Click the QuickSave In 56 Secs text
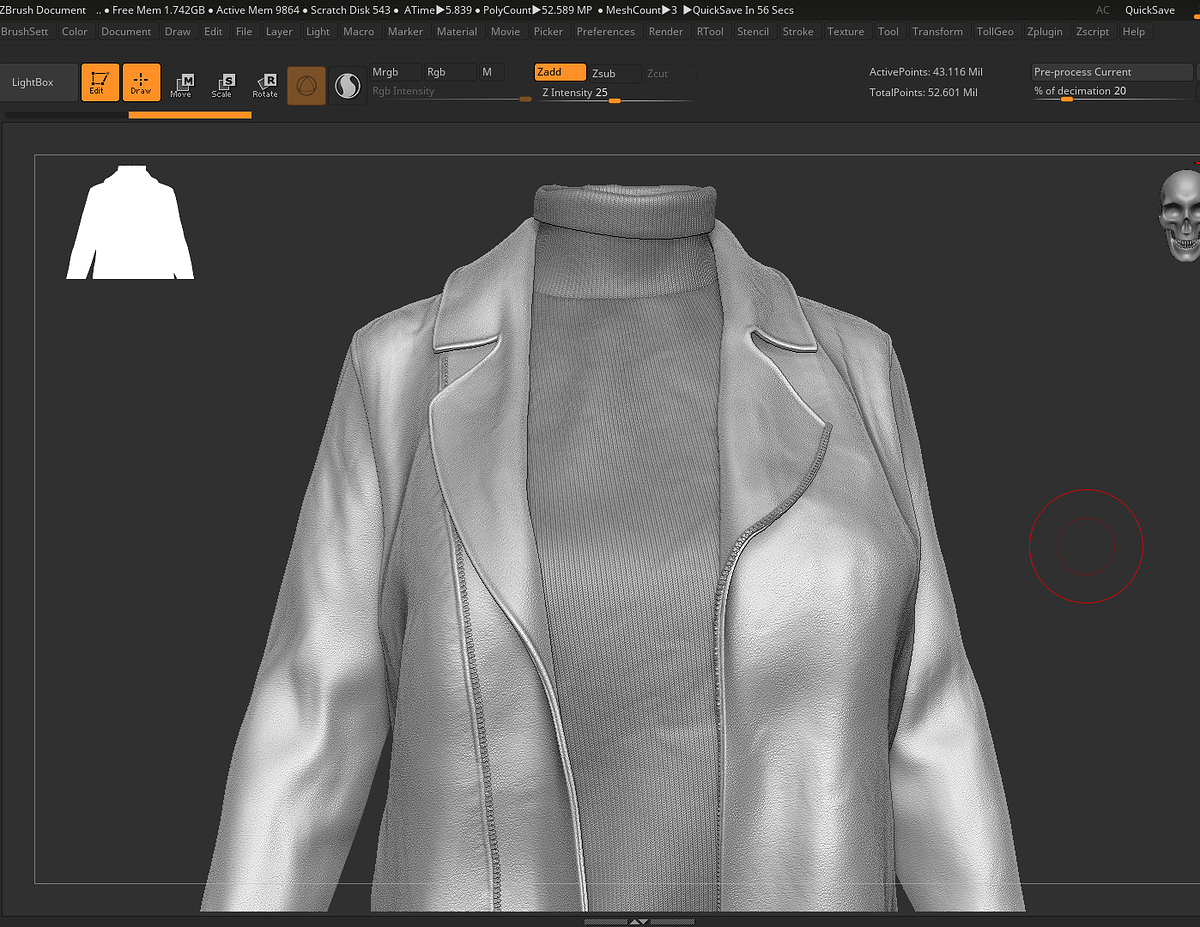 [738, 10]
